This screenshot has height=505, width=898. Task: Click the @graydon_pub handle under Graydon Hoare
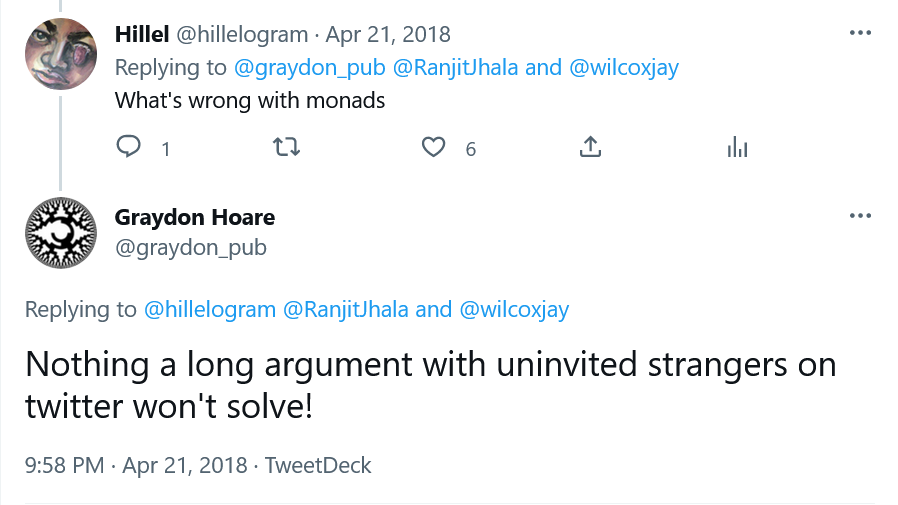coord(191,247)
